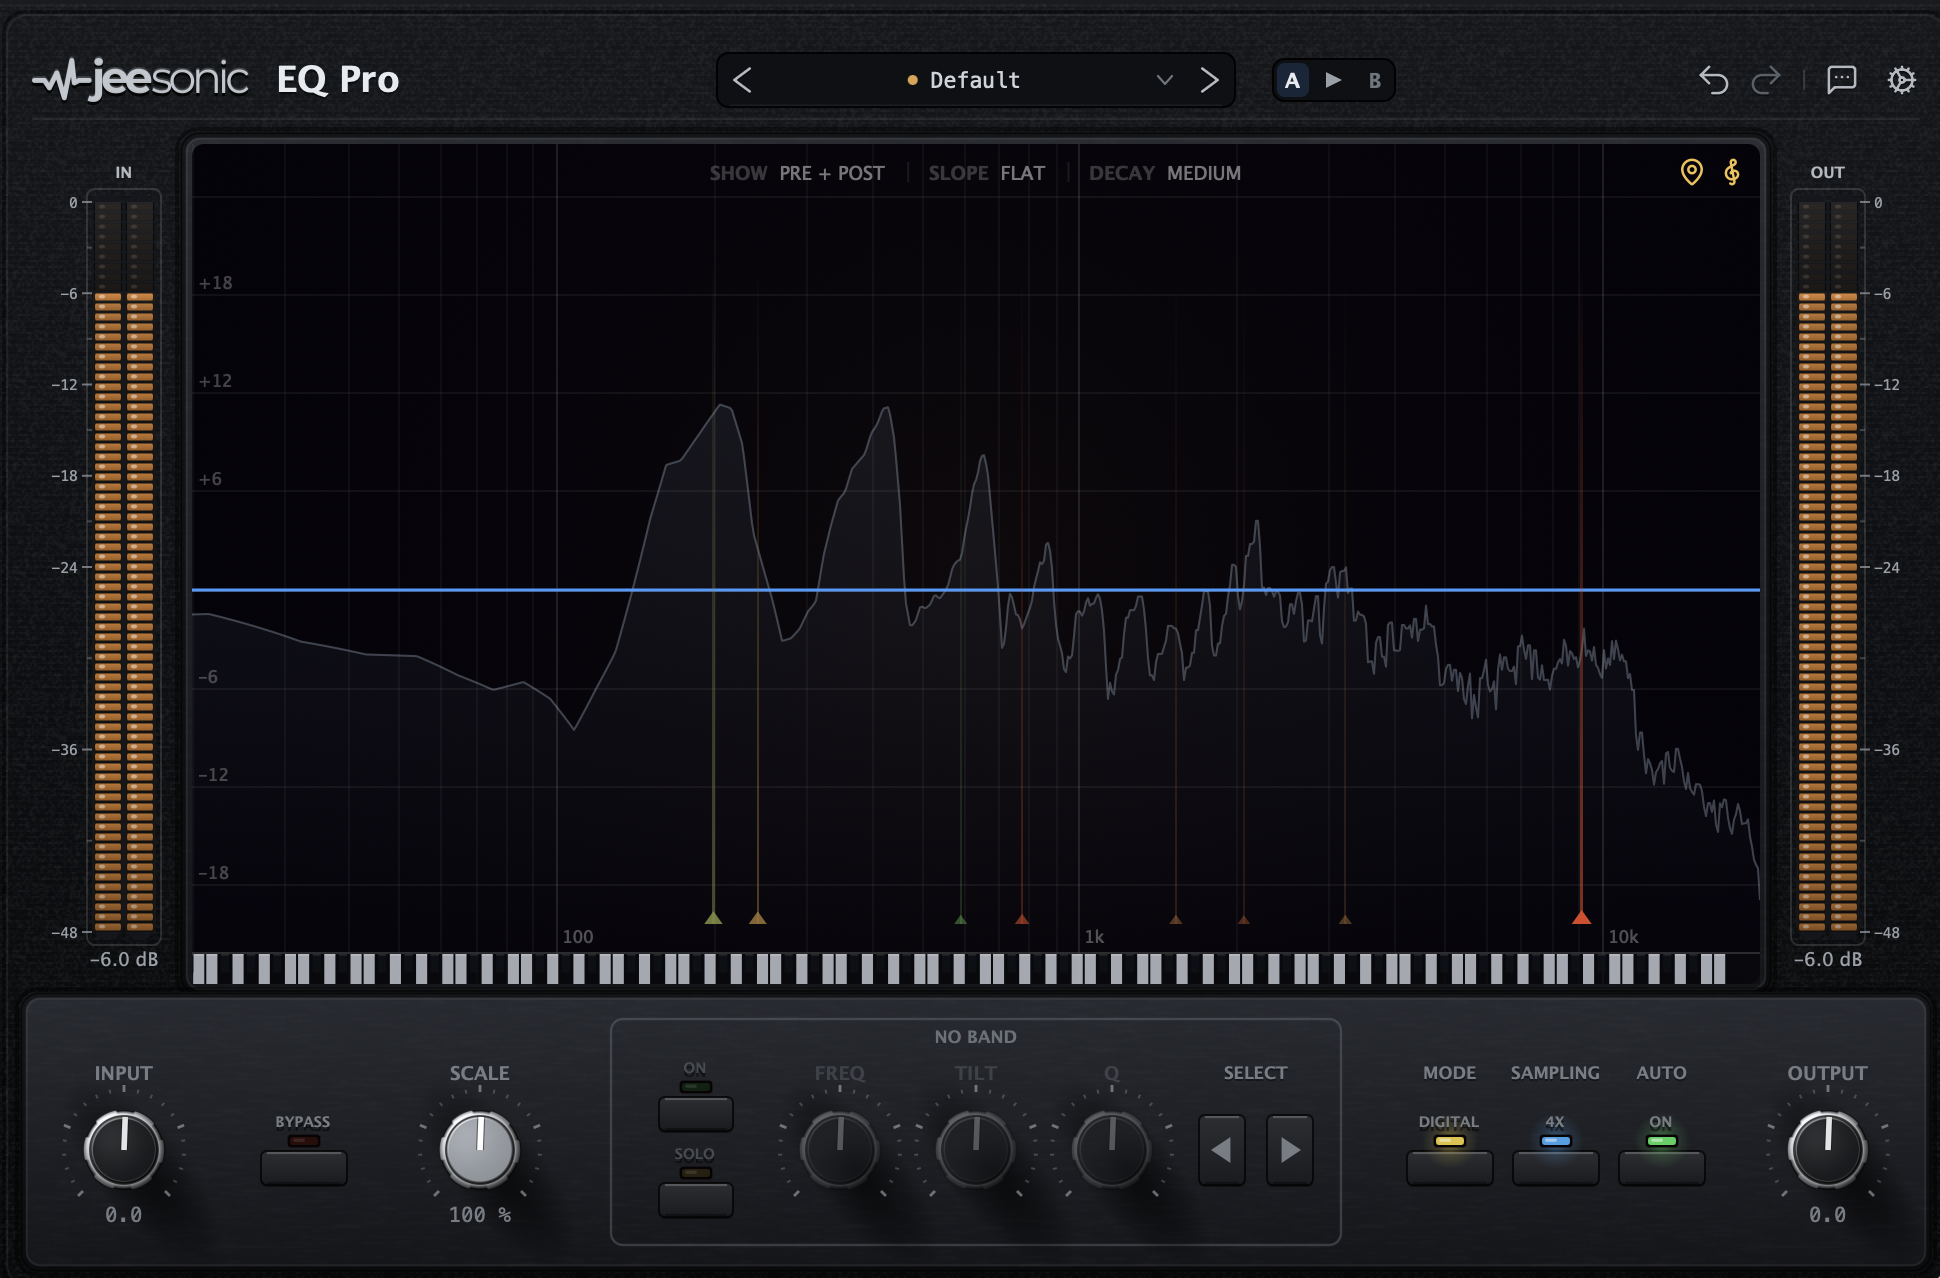This screenshot has height=1278, width=1940.
Task: Open the Default preset dropdown
Action: (975, 80)
